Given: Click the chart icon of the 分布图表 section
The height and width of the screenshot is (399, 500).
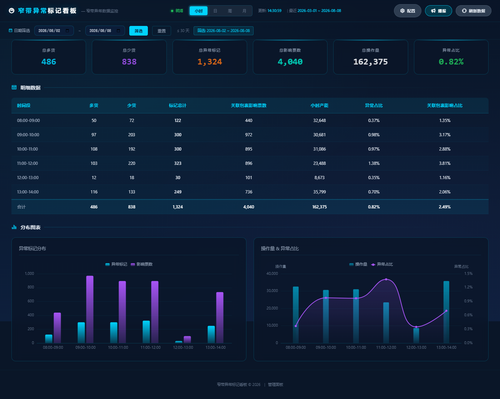Looking at the screenshot, I should (x=14, y=227).
